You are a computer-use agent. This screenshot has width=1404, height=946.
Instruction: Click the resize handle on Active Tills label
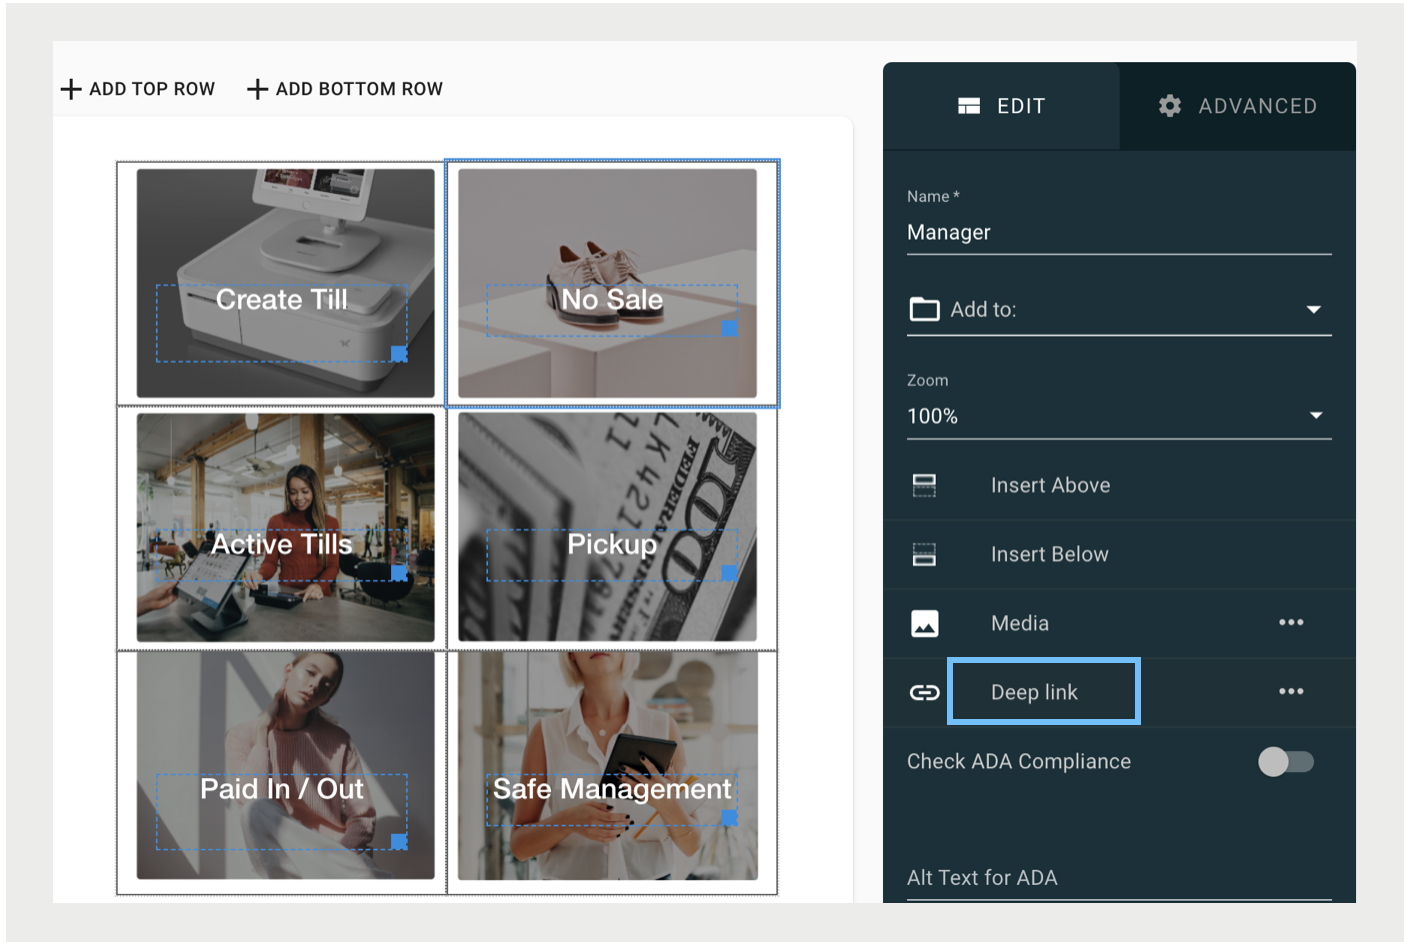[x=399, y=573]
